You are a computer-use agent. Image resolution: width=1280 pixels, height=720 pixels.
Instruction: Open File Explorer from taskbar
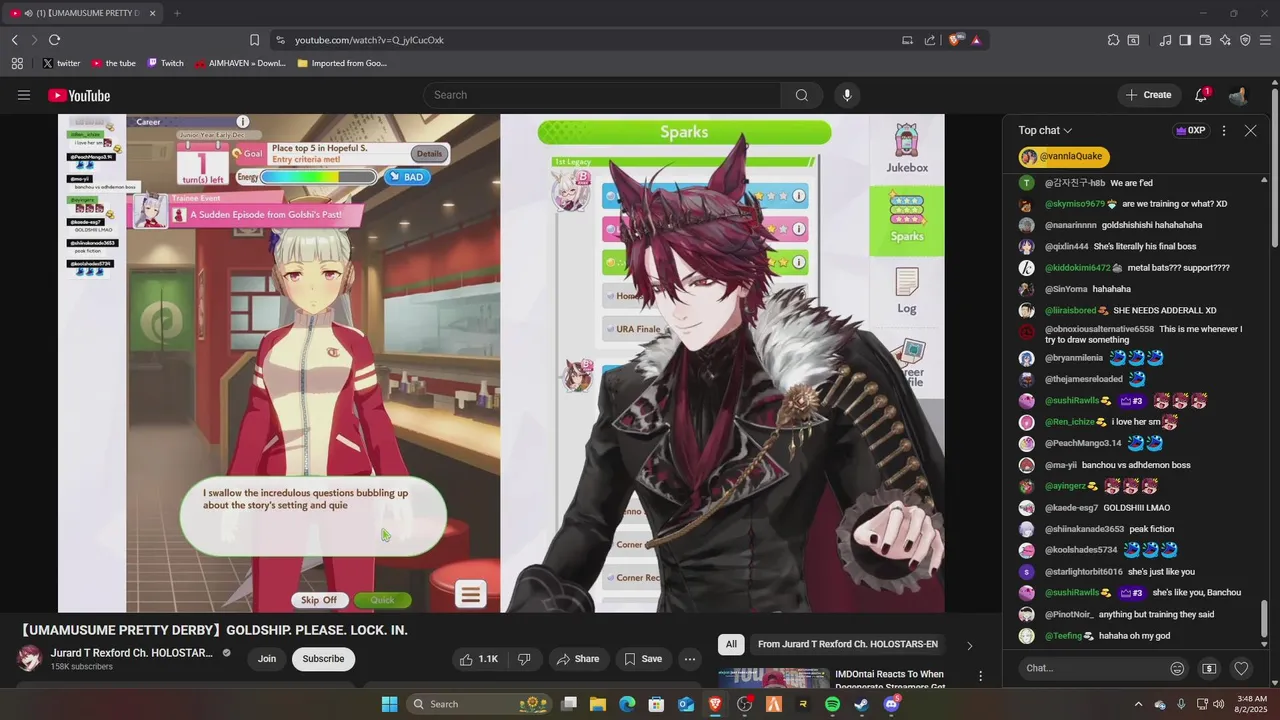click(598, 704)
